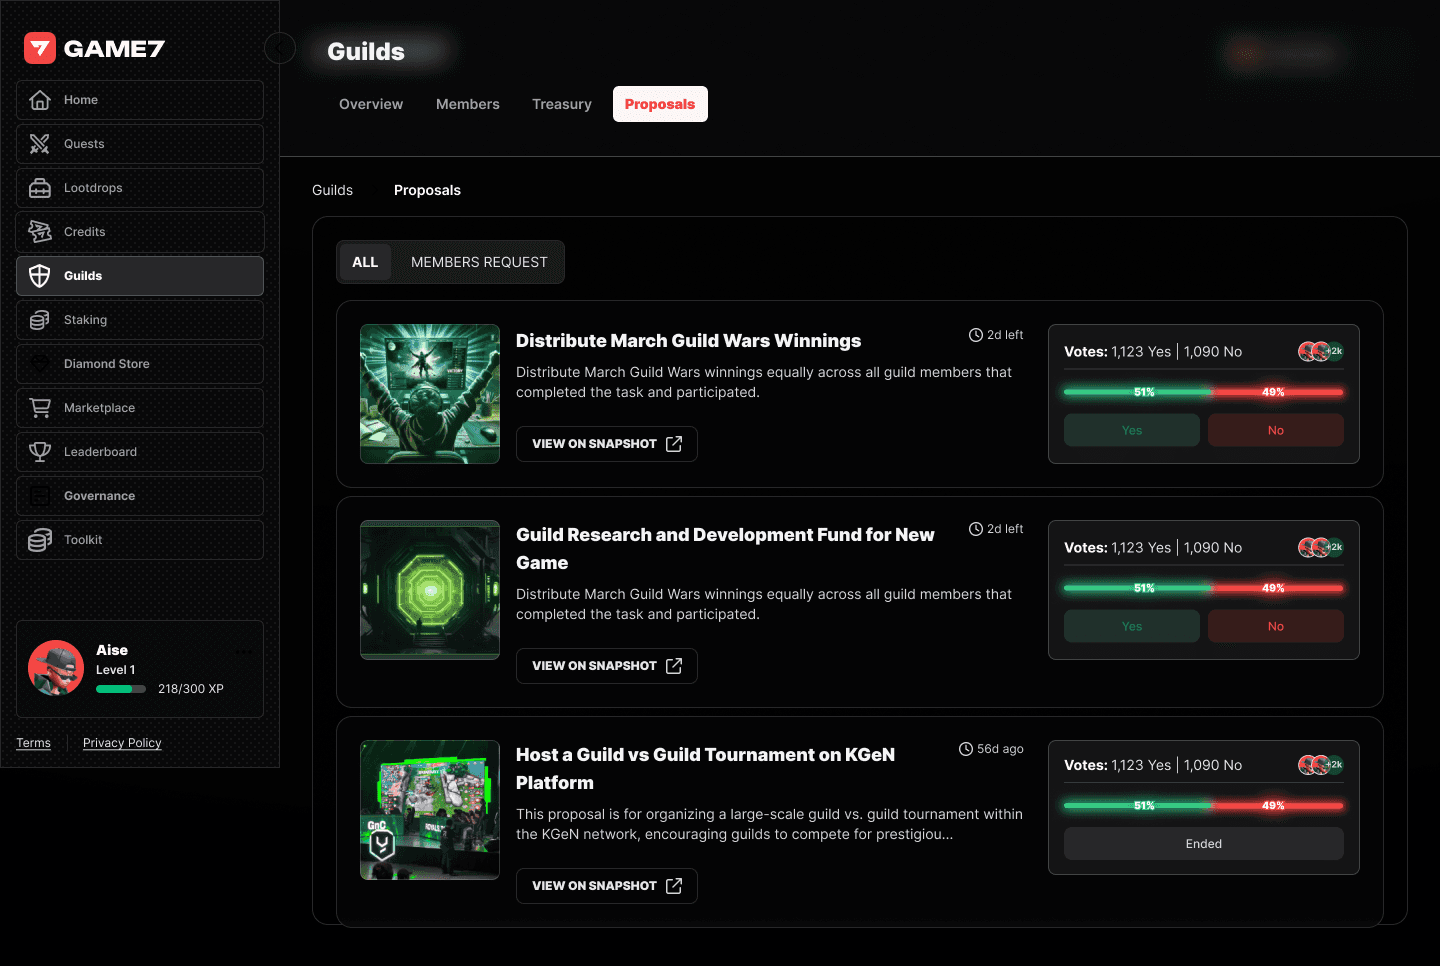View Distribute March Guild Wars Winnings on Snapshot
The width and height of the screenshot is (1440, 966).
click(x=607, y=444)
